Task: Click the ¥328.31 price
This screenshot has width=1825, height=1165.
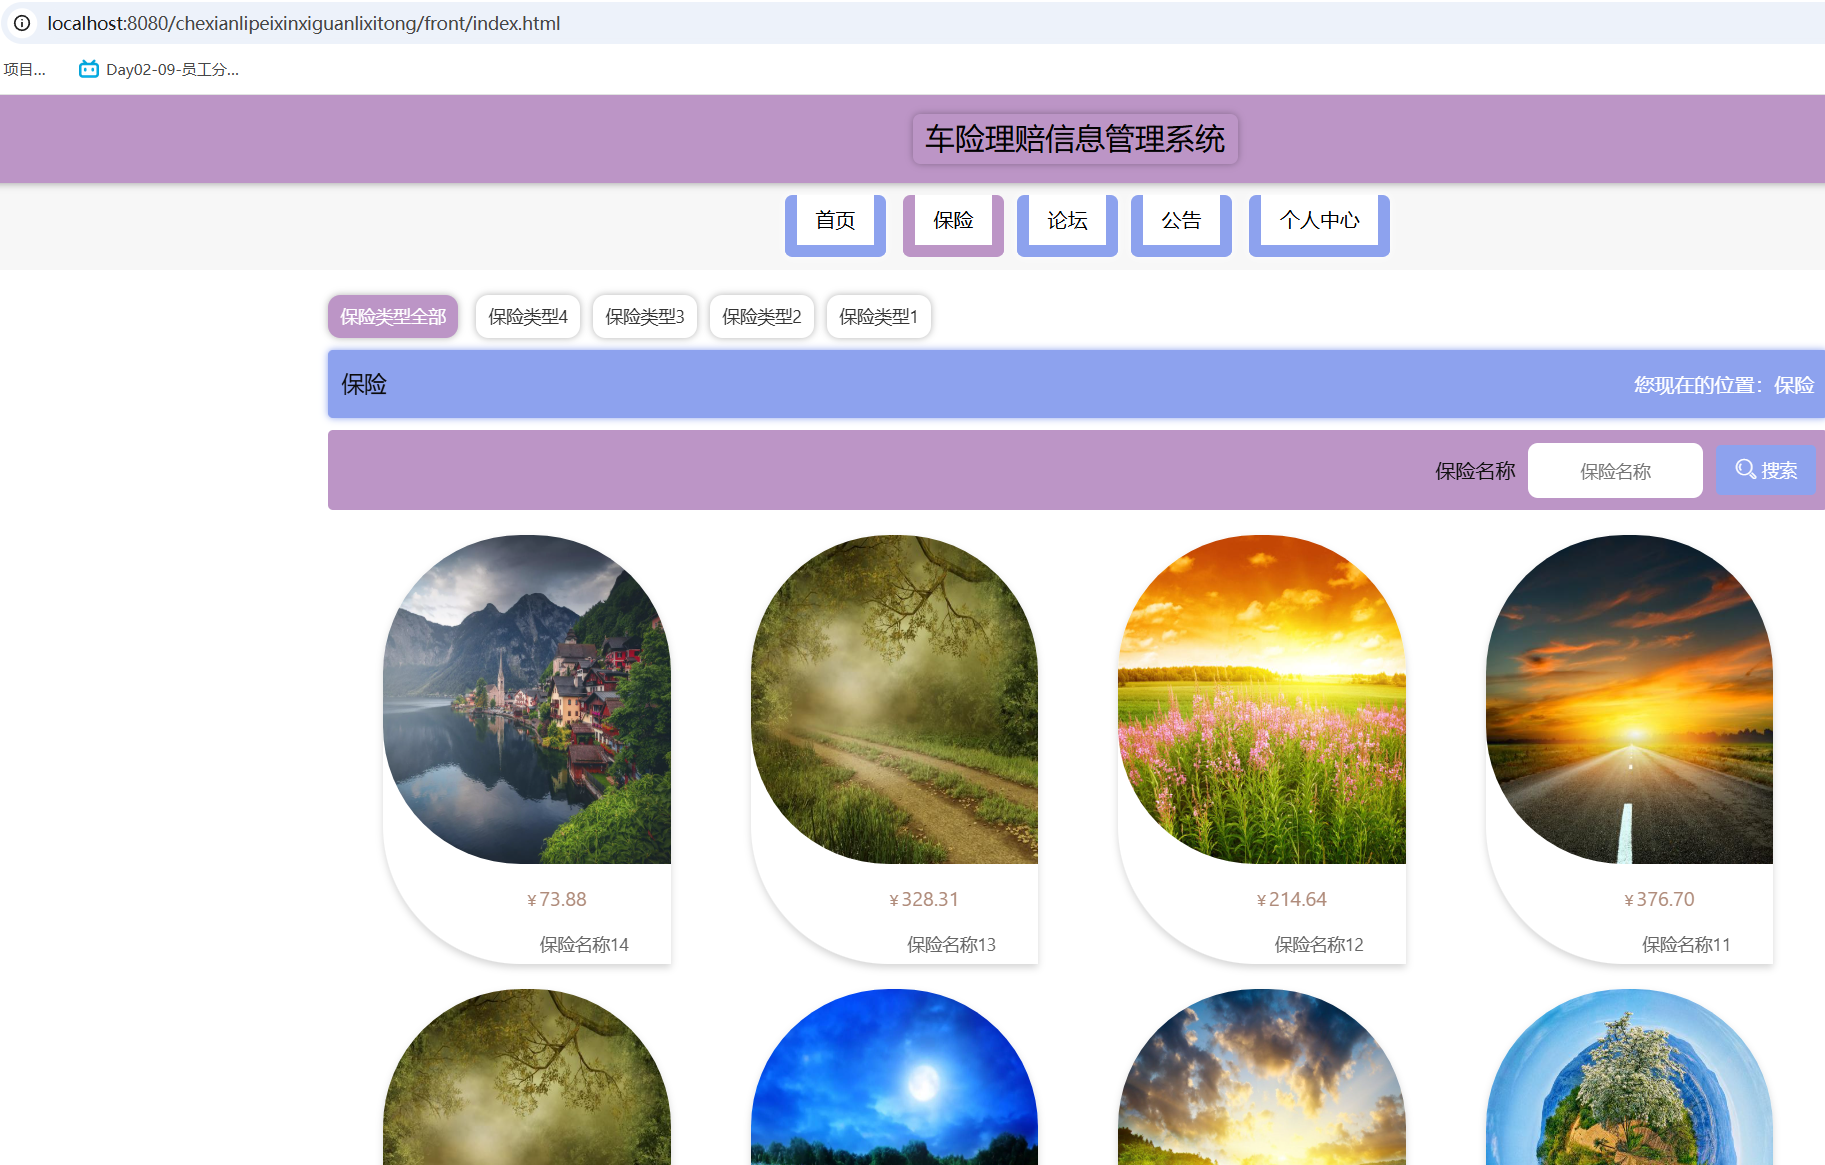Action: [924, 900]
